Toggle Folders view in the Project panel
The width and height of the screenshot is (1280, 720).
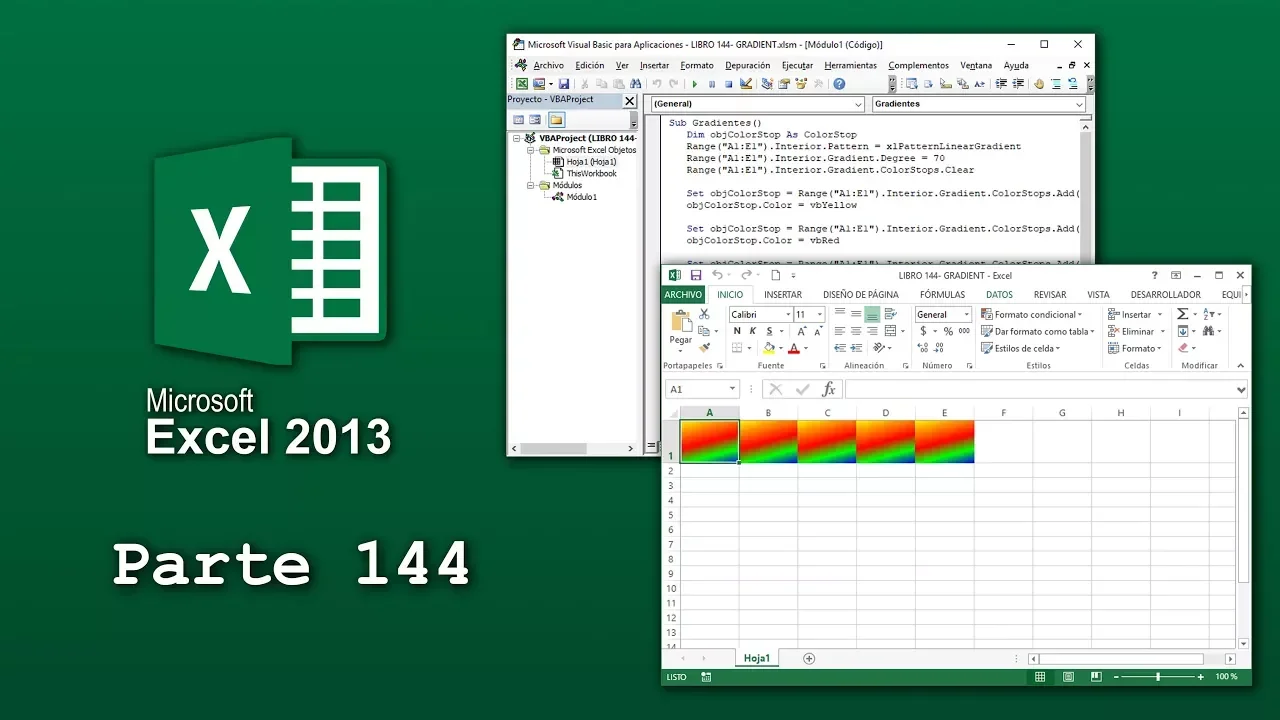[x=556, y=120]
